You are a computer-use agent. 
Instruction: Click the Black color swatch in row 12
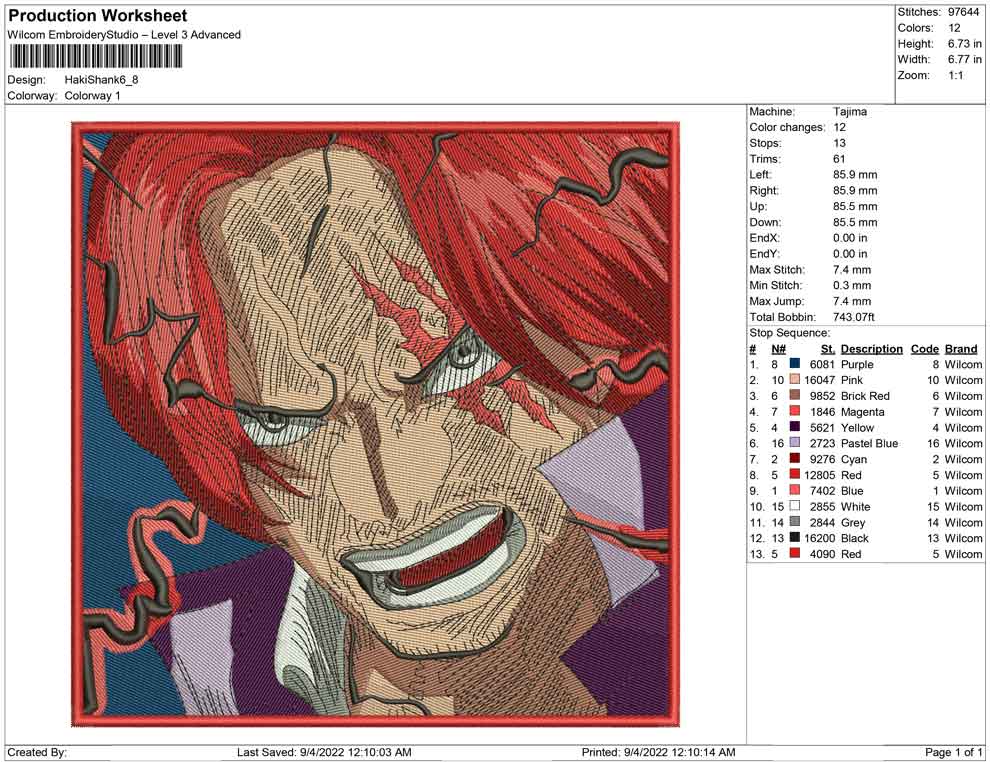pos(794,537)
